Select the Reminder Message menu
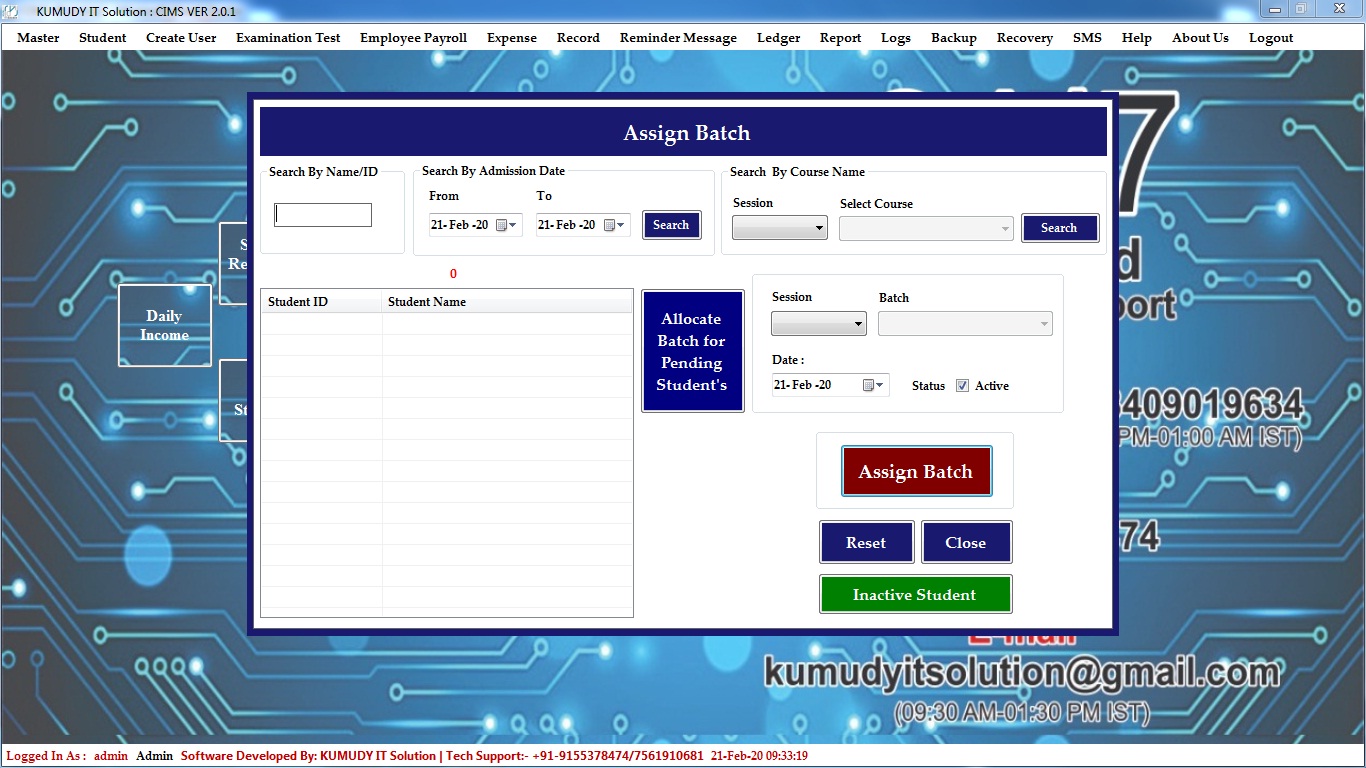1366x768 pixels. pos(678,38)
